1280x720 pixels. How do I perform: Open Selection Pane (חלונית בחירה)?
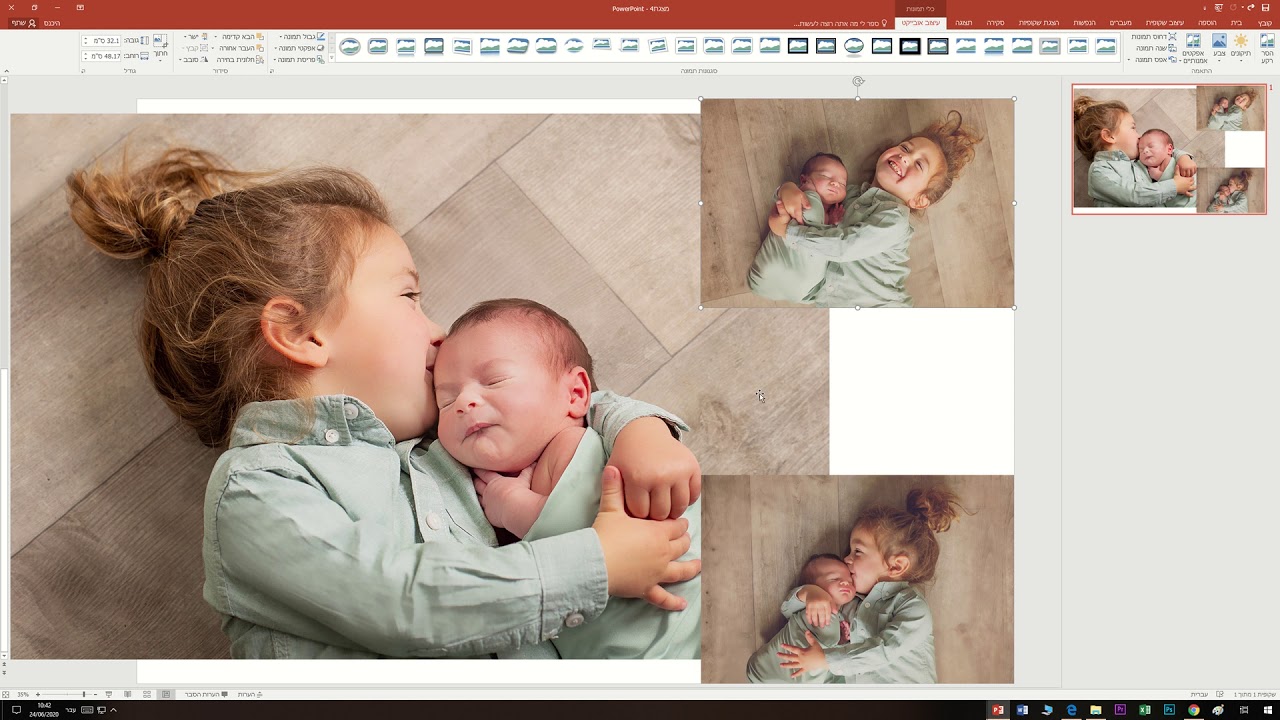click(240, 60)
